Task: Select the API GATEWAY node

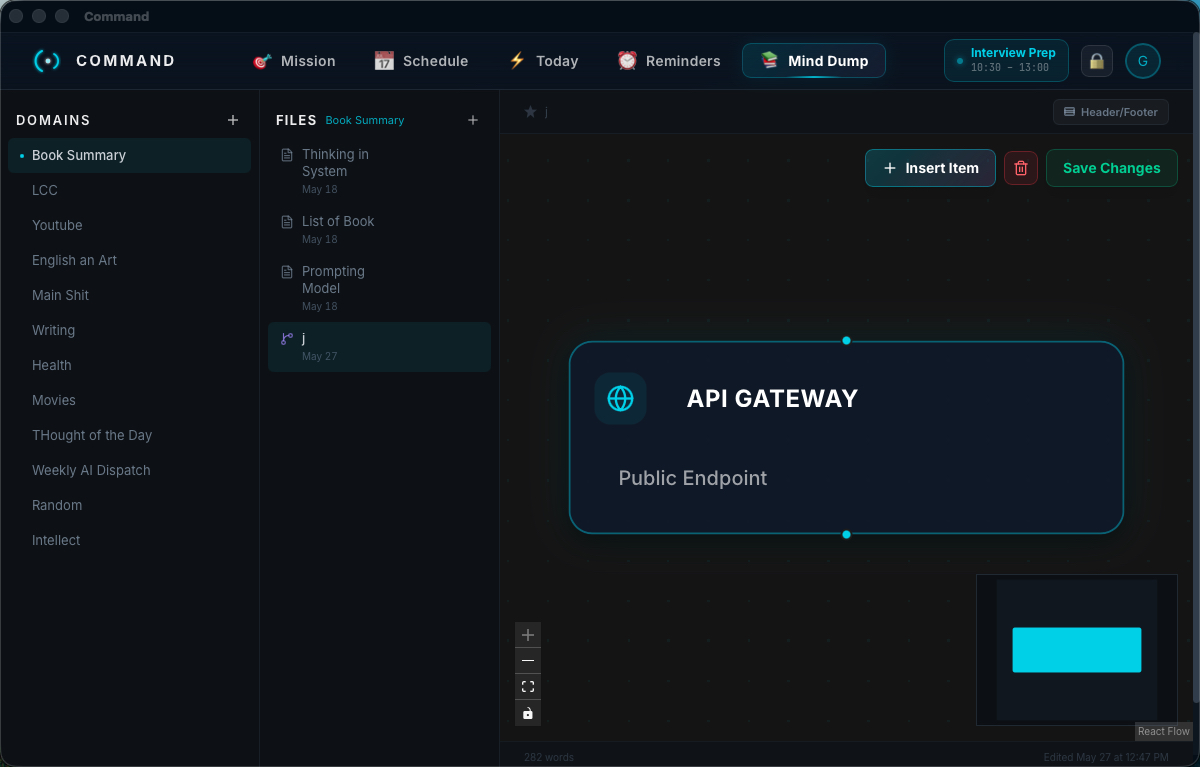Action: click(x=846, y=437)
